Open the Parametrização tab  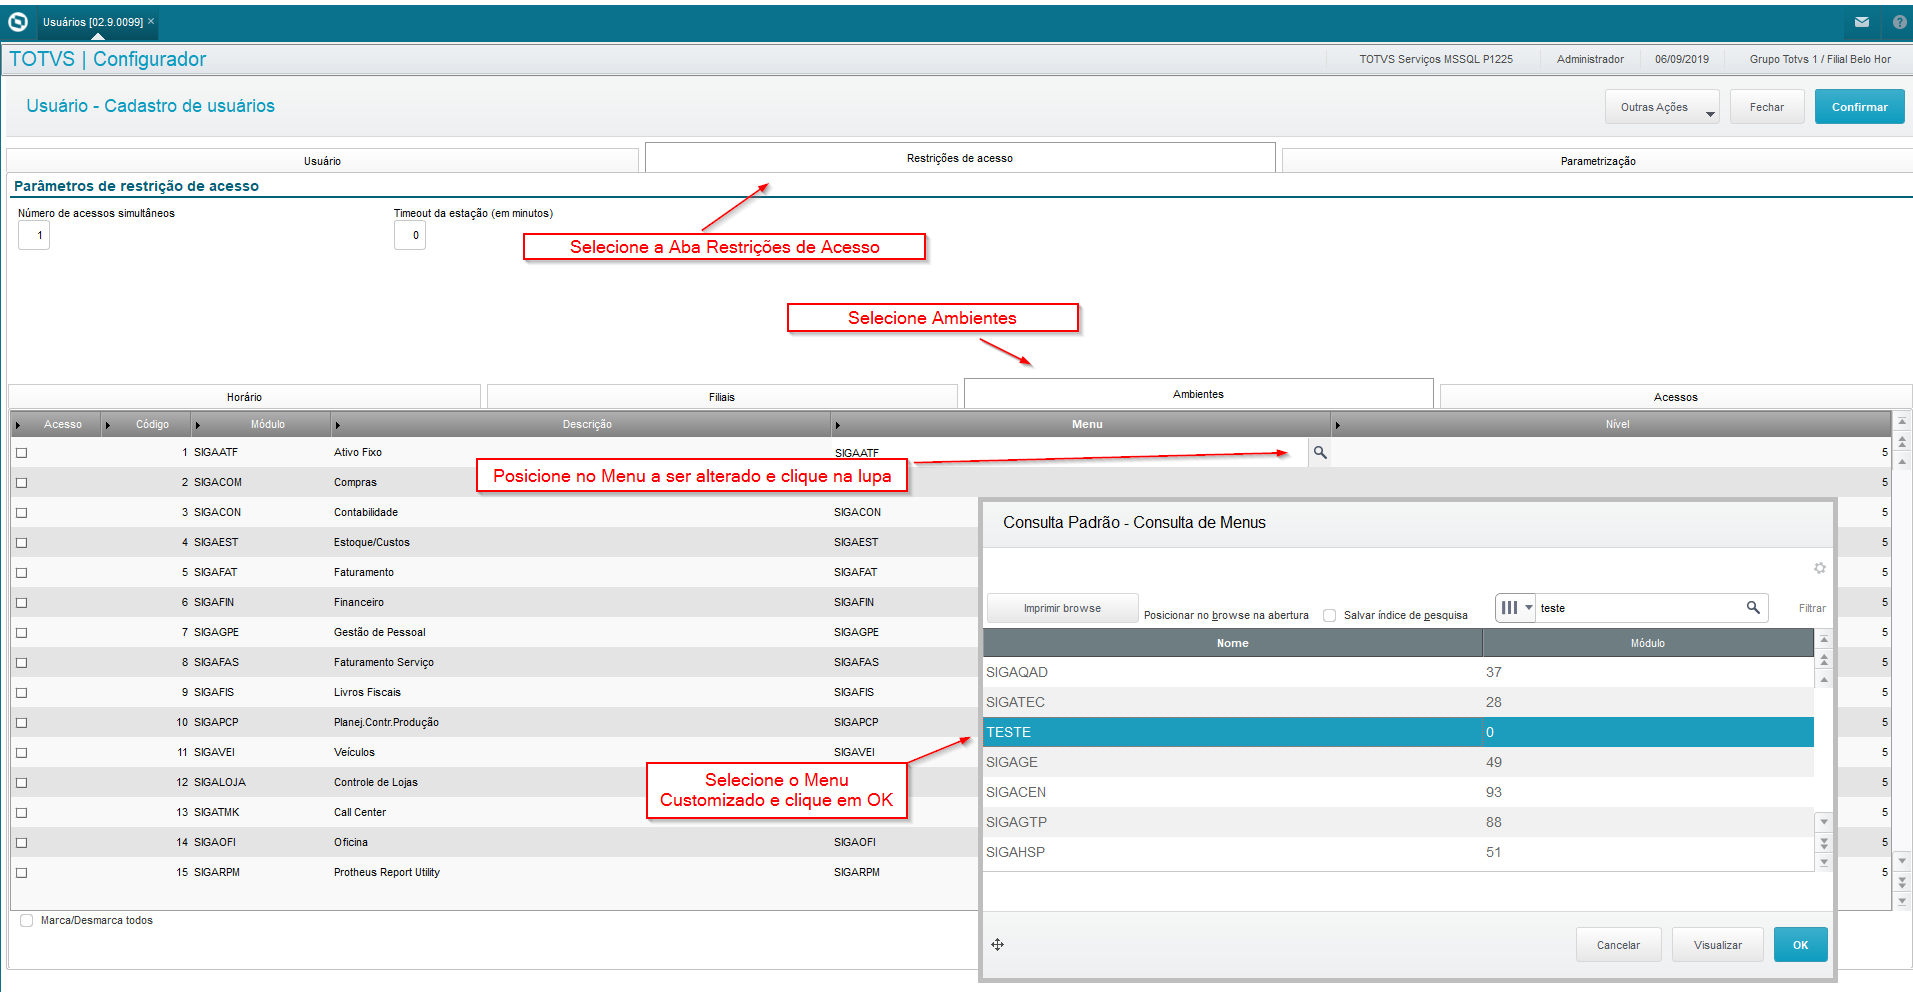pyautogui.click(x=1598, y=160)
